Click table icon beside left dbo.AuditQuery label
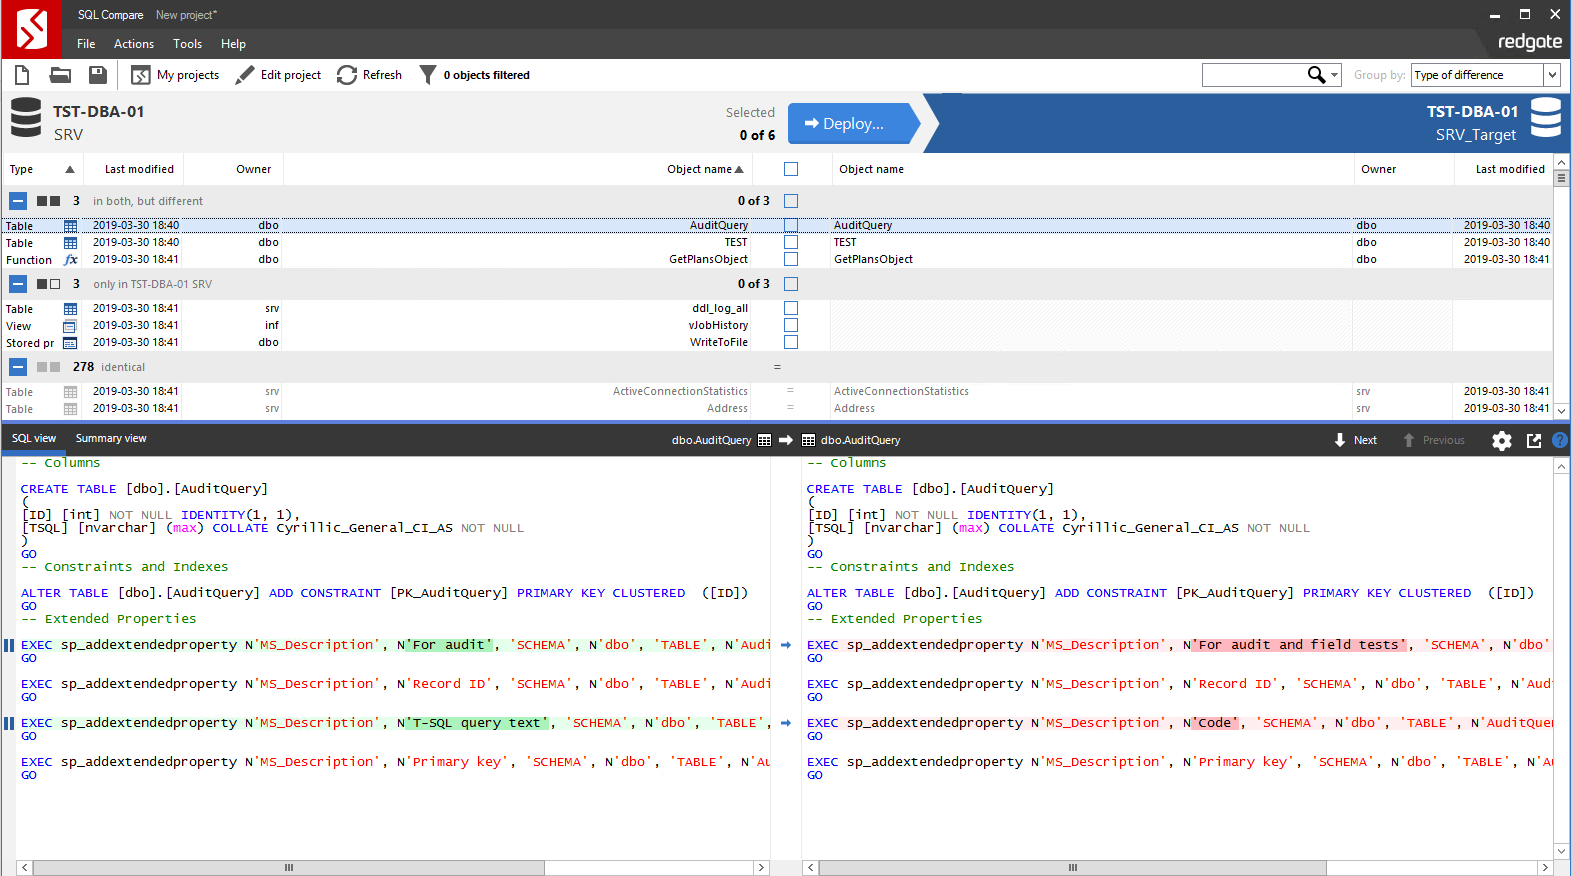Image resolution: width=1573 pixels, height=876 pixels. pos(765,440)
